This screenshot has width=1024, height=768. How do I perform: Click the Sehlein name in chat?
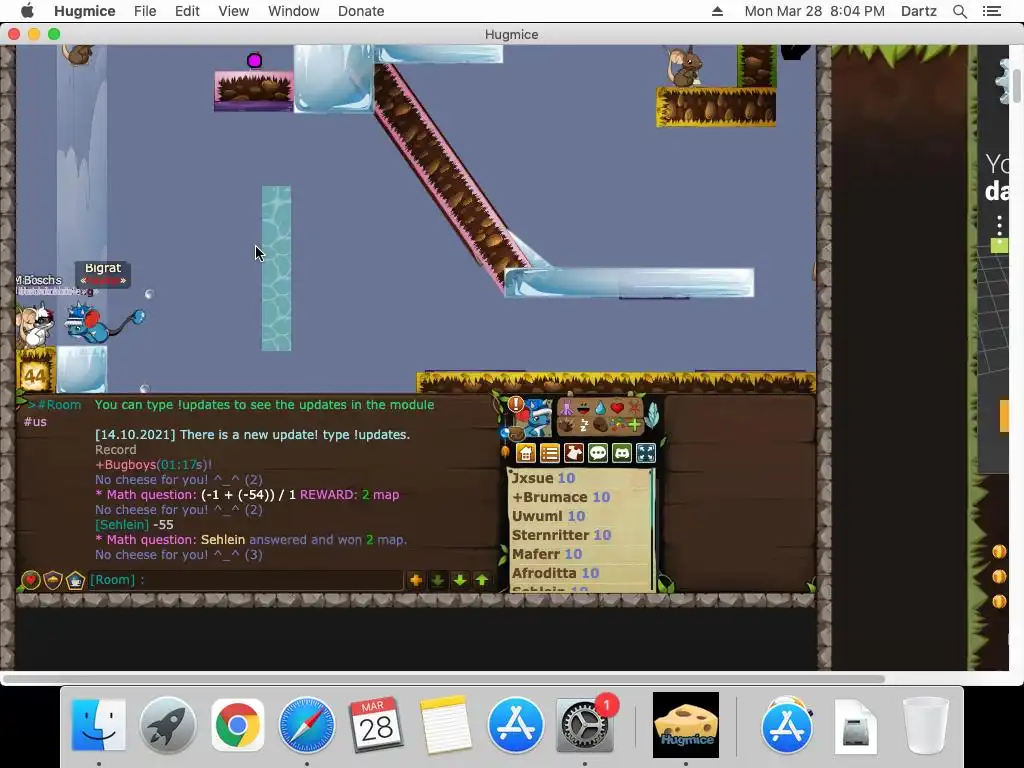[122, 525]
